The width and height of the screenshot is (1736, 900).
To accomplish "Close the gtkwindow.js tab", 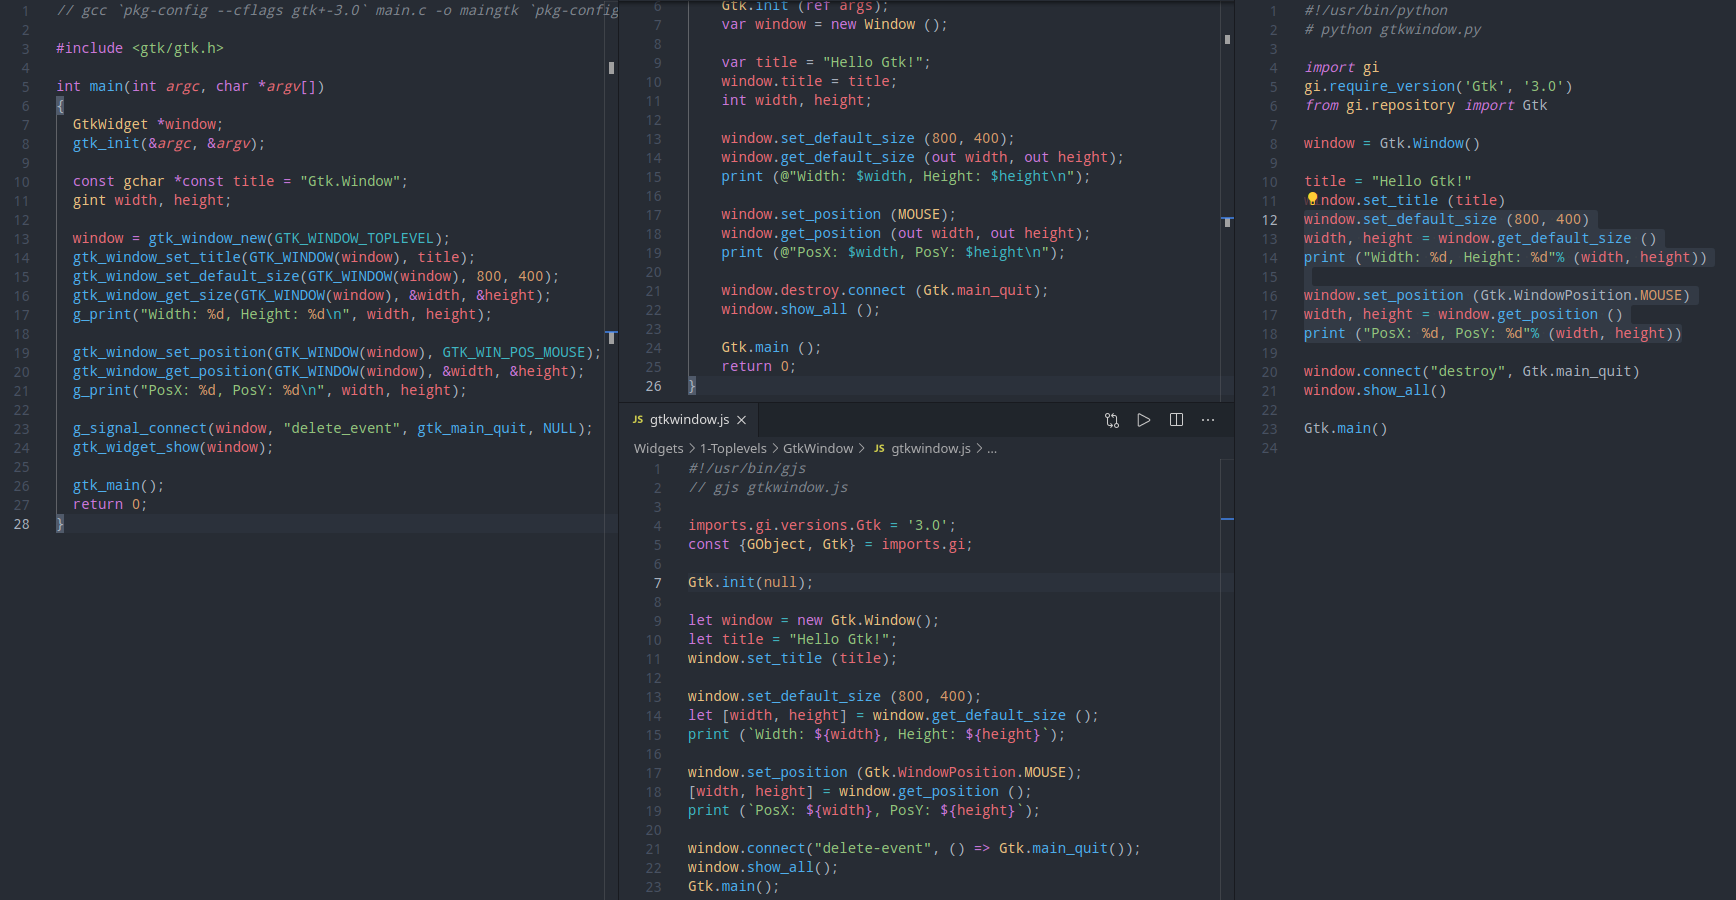I will (741, 420).
